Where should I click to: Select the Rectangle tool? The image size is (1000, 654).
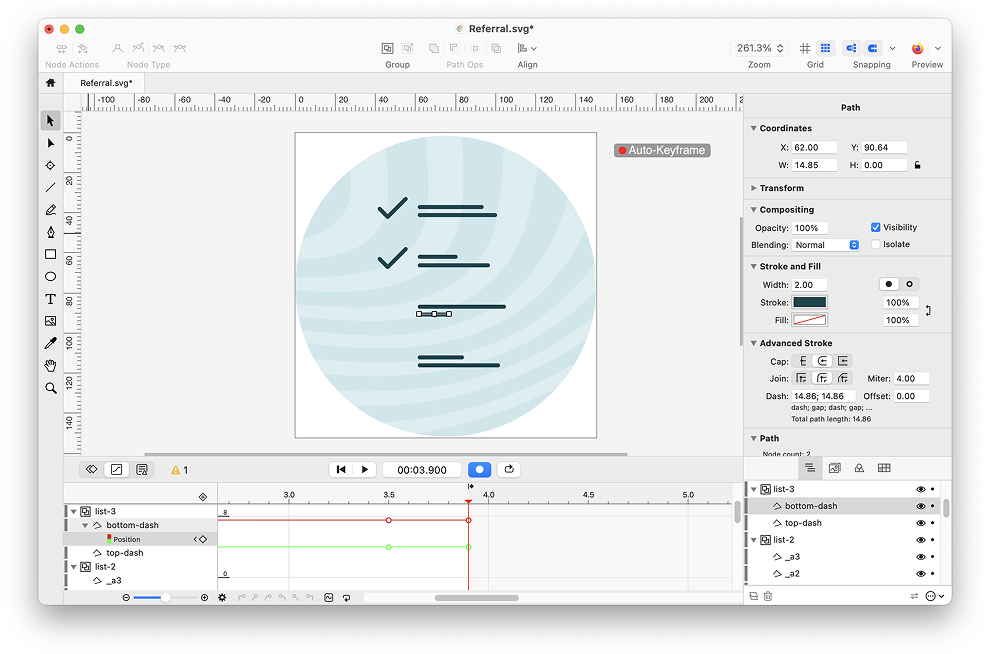pos(50,254)
